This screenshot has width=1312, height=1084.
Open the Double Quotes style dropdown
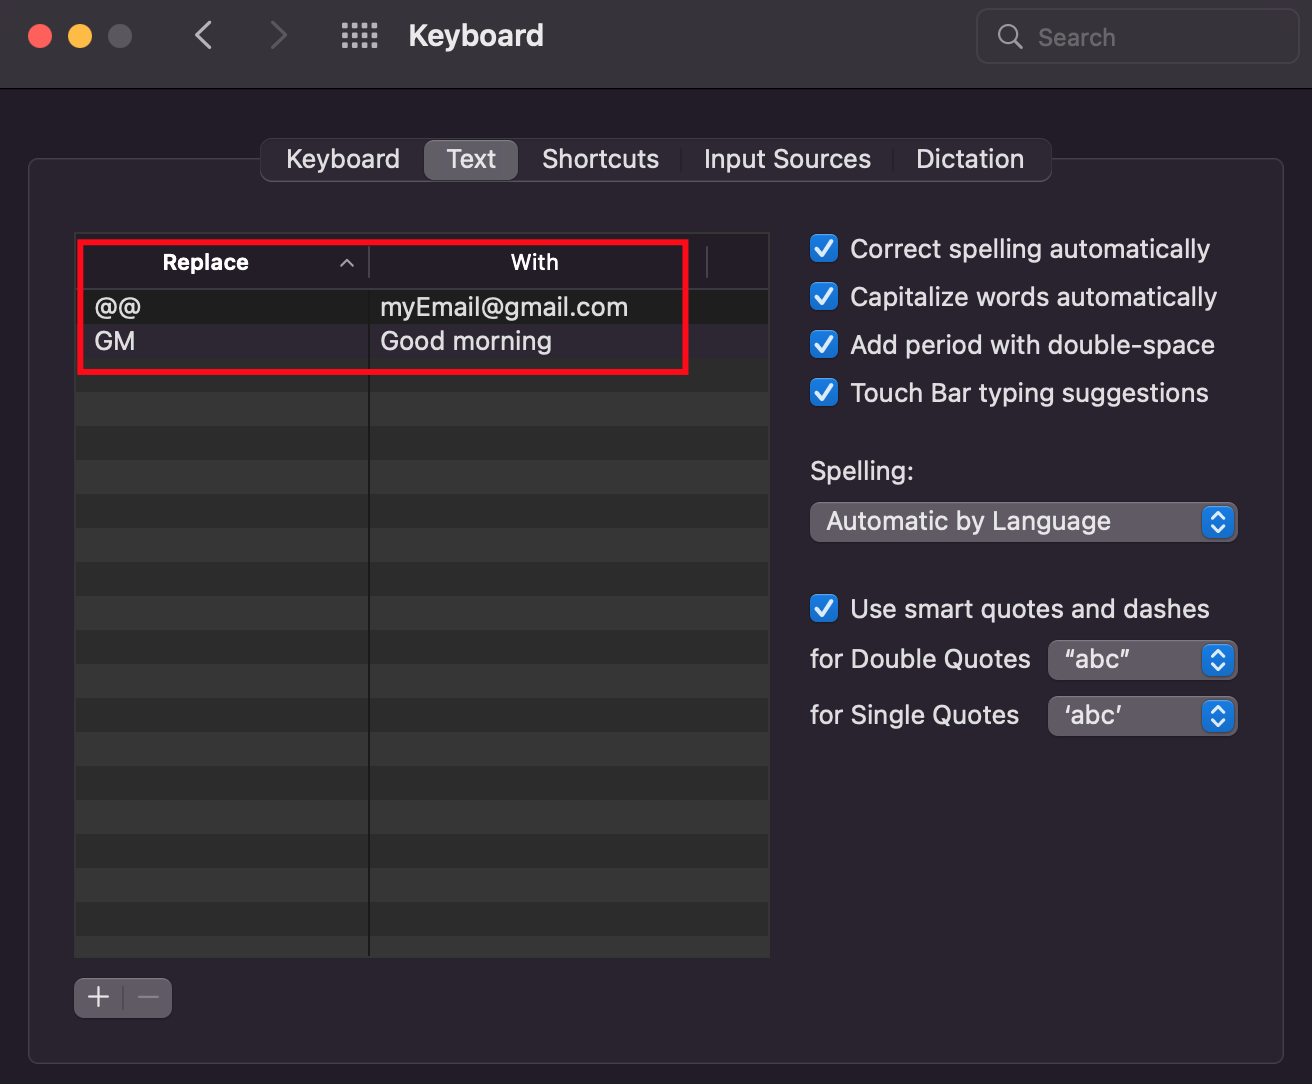click(1142, 660)
